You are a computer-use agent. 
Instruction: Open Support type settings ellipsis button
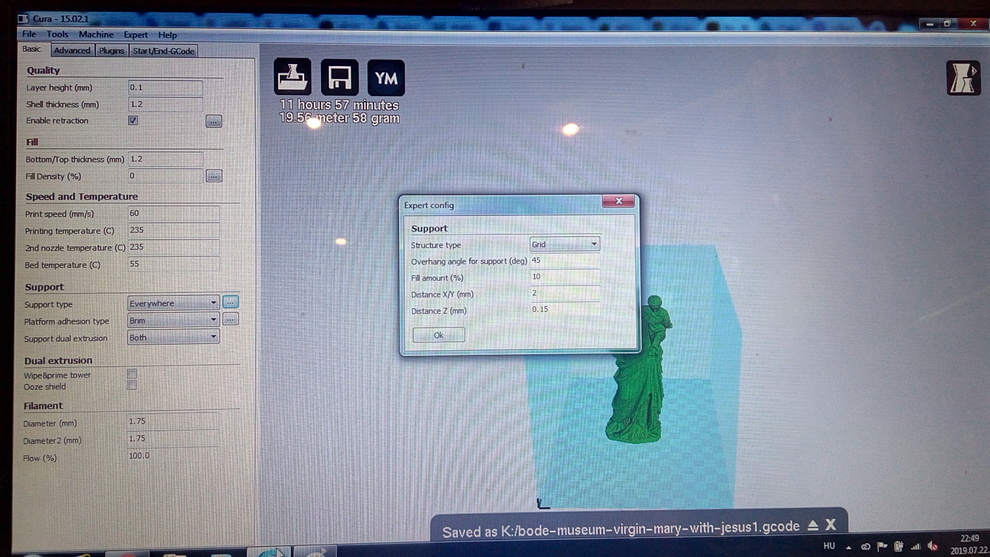(230, 302)
